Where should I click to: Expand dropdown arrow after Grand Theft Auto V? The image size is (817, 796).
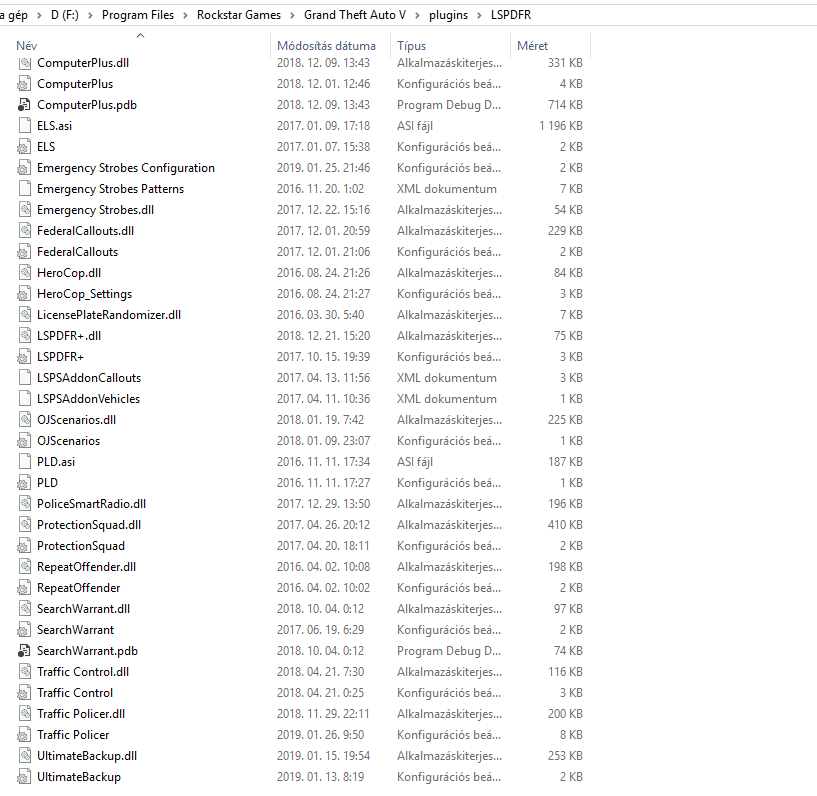coord(417,15)
